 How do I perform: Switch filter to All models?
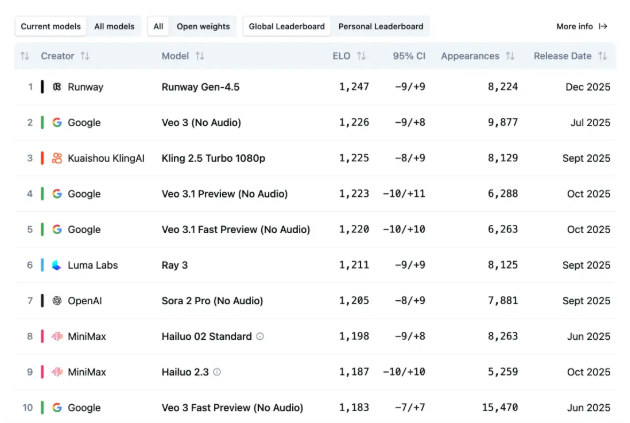(114, 26)
